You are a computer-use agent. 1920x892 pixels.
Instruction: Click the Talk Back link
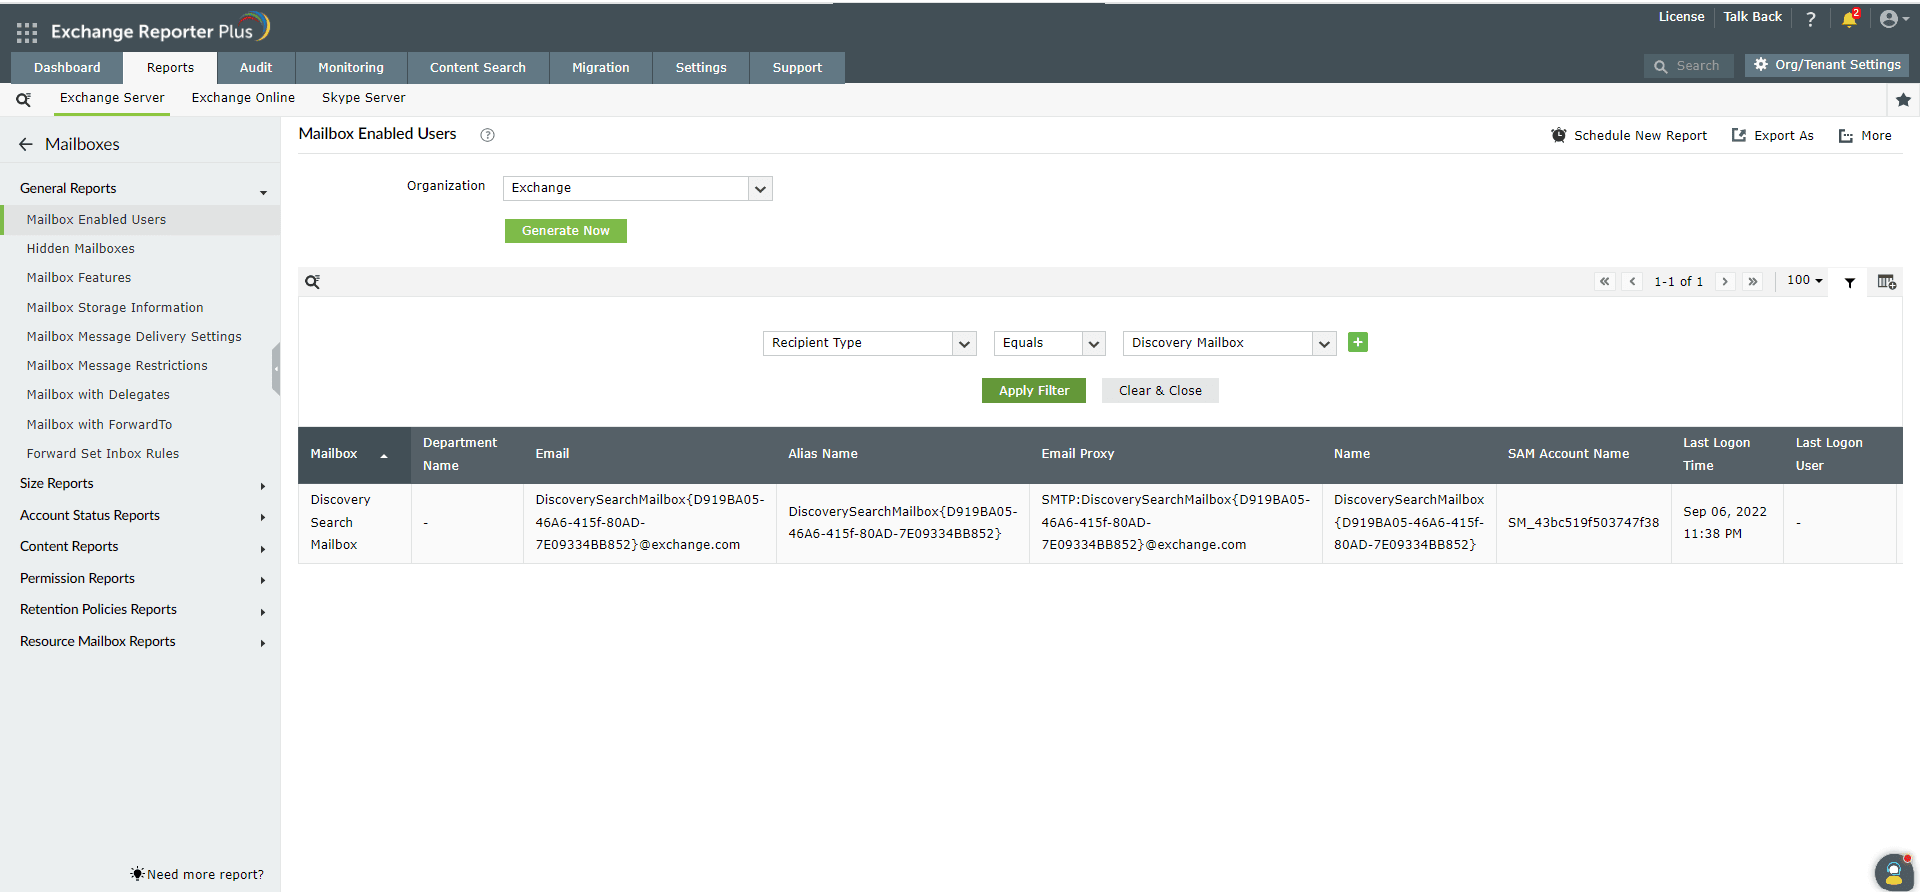tap(1752, 17)
